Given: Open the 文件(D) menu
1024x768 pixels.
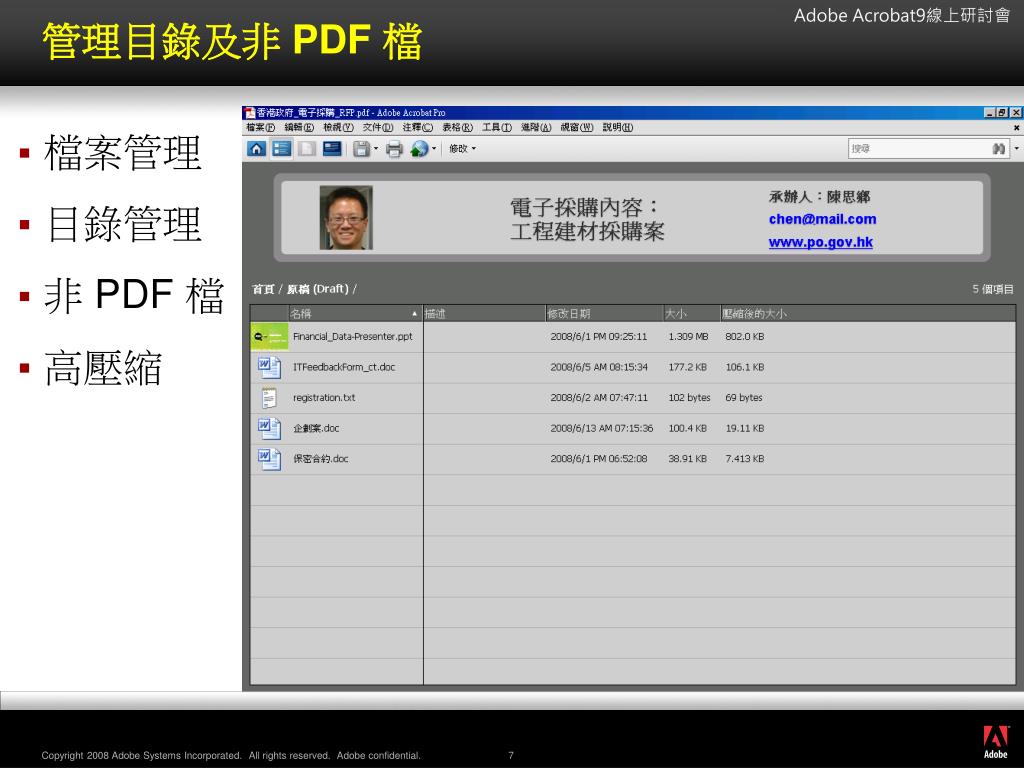Looking at the screenshot, I should point(378,127).
